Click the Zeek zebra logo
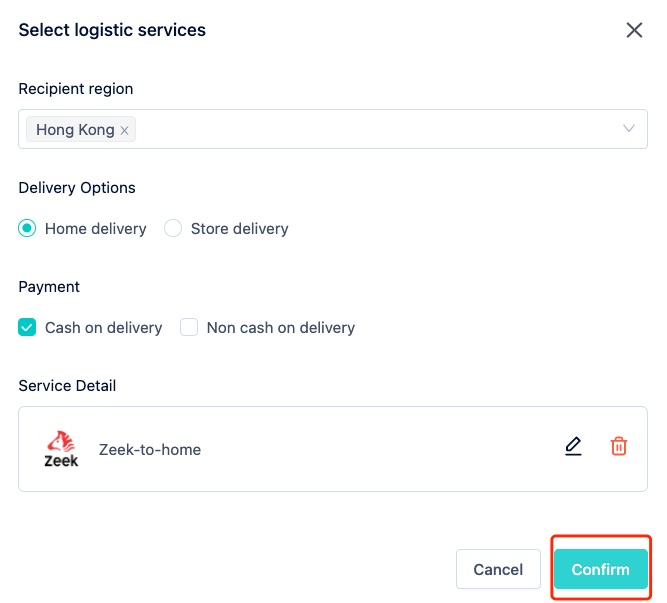This screenshot has width=667, height=603. [61, 449]
